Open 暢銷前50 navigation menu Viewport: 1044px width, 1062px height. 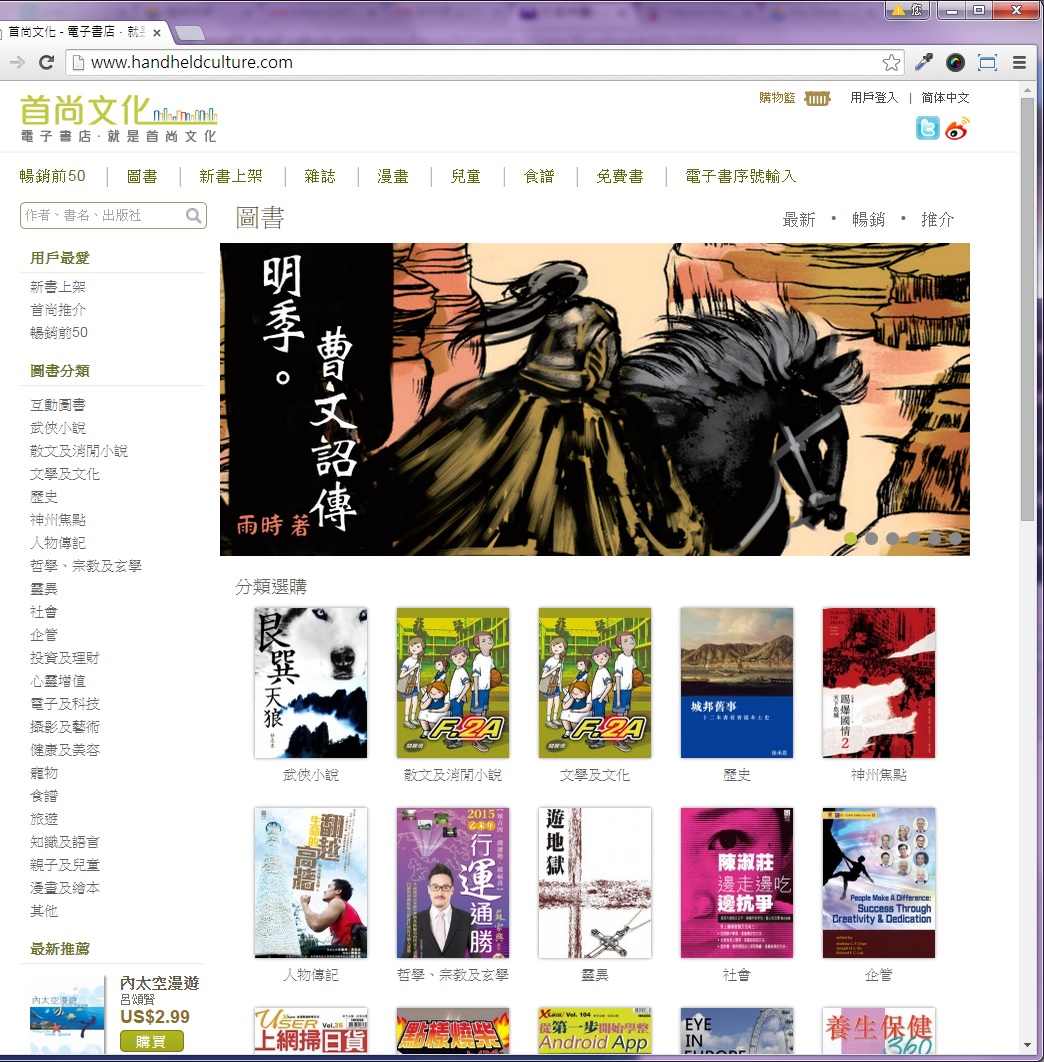tap(52, 176)
